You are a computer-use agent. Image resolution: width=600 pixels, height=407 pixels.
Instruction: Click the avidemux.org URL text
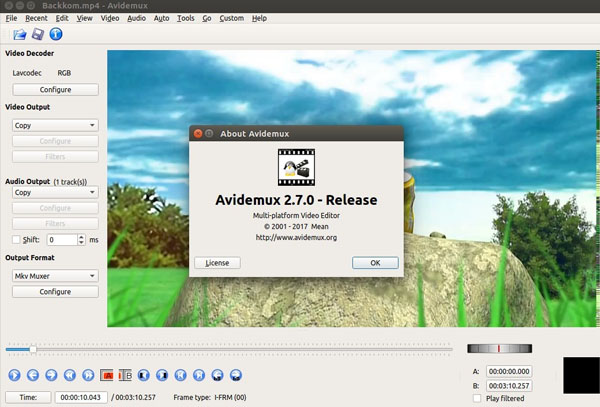(x=297, y=238)
